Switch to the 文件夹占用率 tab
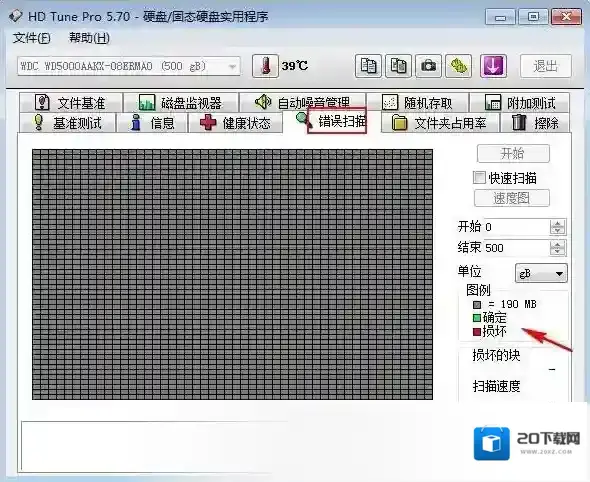Image resolution: width=590 pixels, height=482 pixels. pyautogui.click(x=439, y=123)
